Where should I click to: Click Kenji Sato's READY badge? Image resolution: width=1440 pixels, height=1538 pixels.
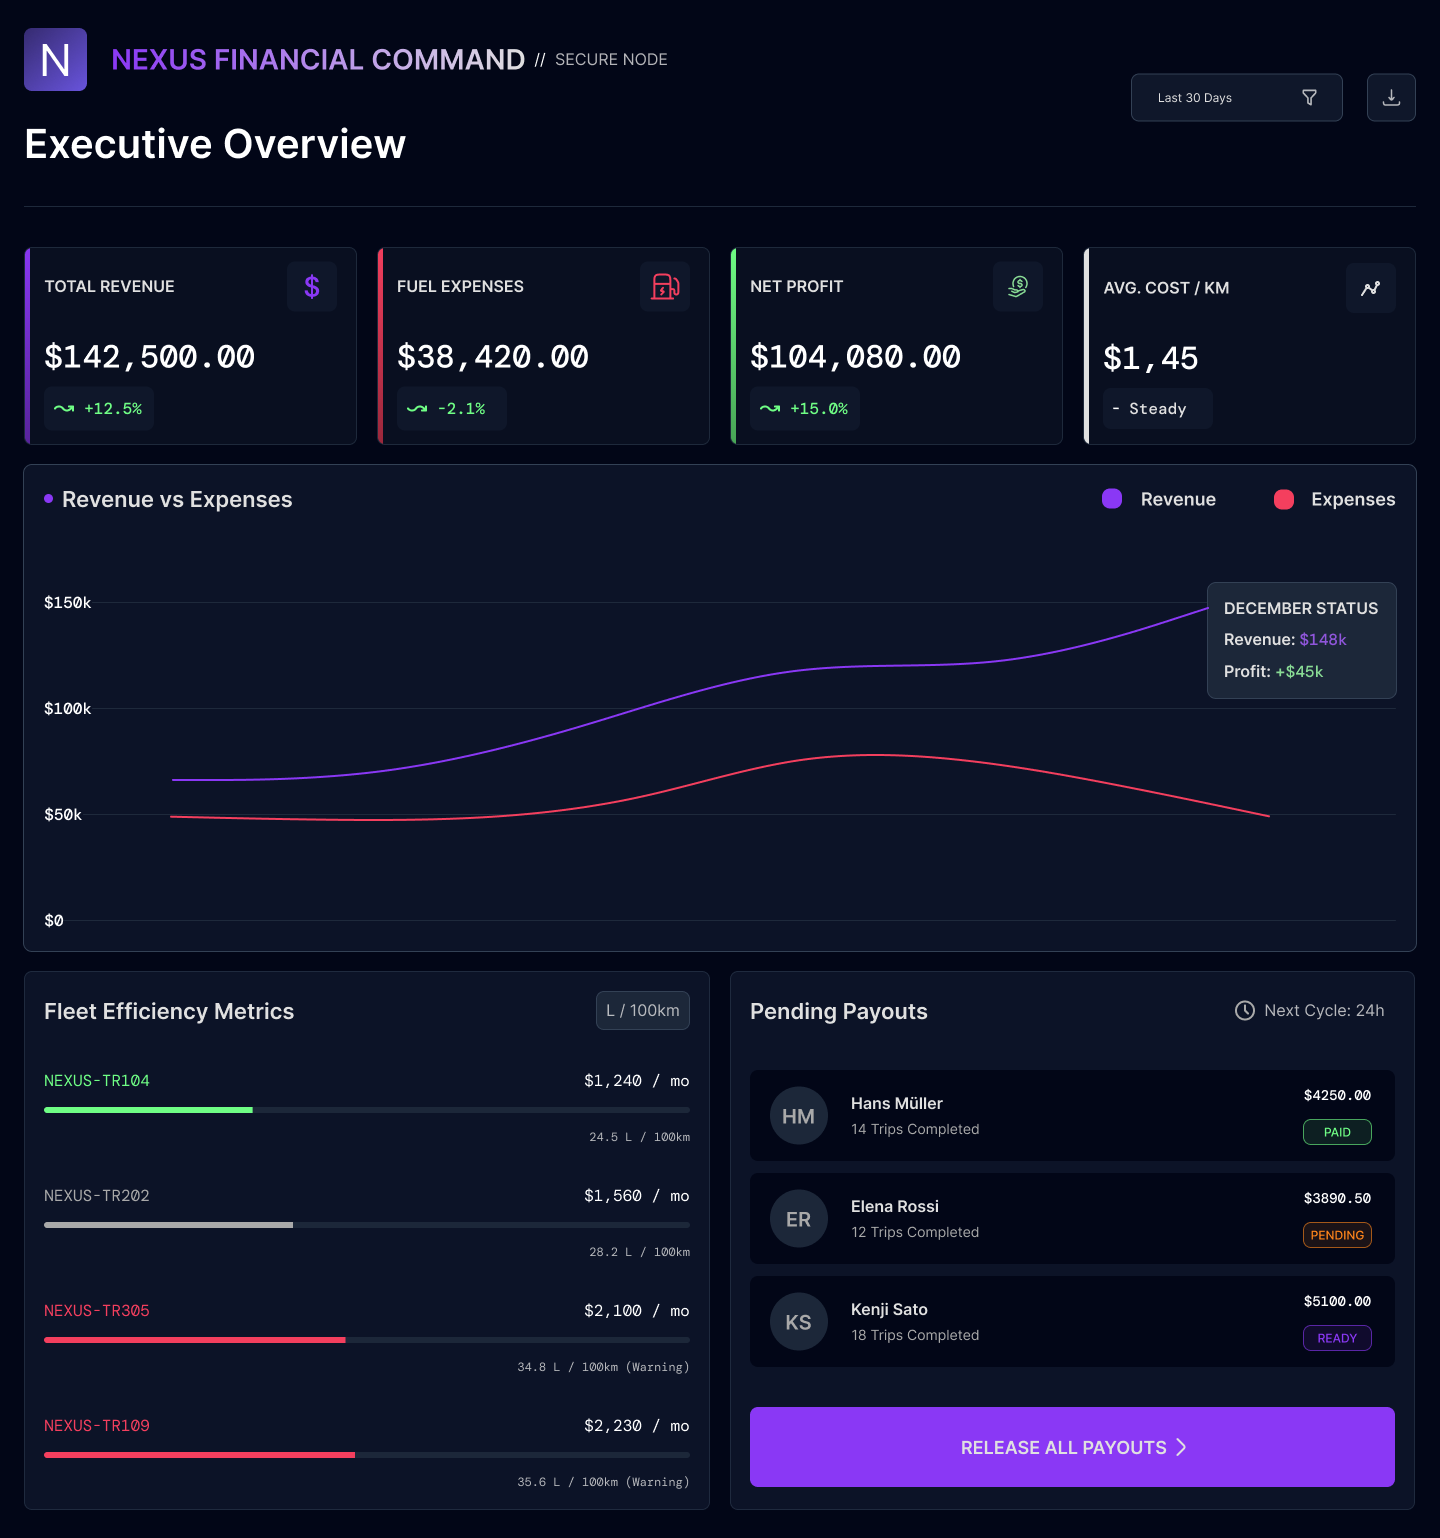(x=1337, y=1337)
